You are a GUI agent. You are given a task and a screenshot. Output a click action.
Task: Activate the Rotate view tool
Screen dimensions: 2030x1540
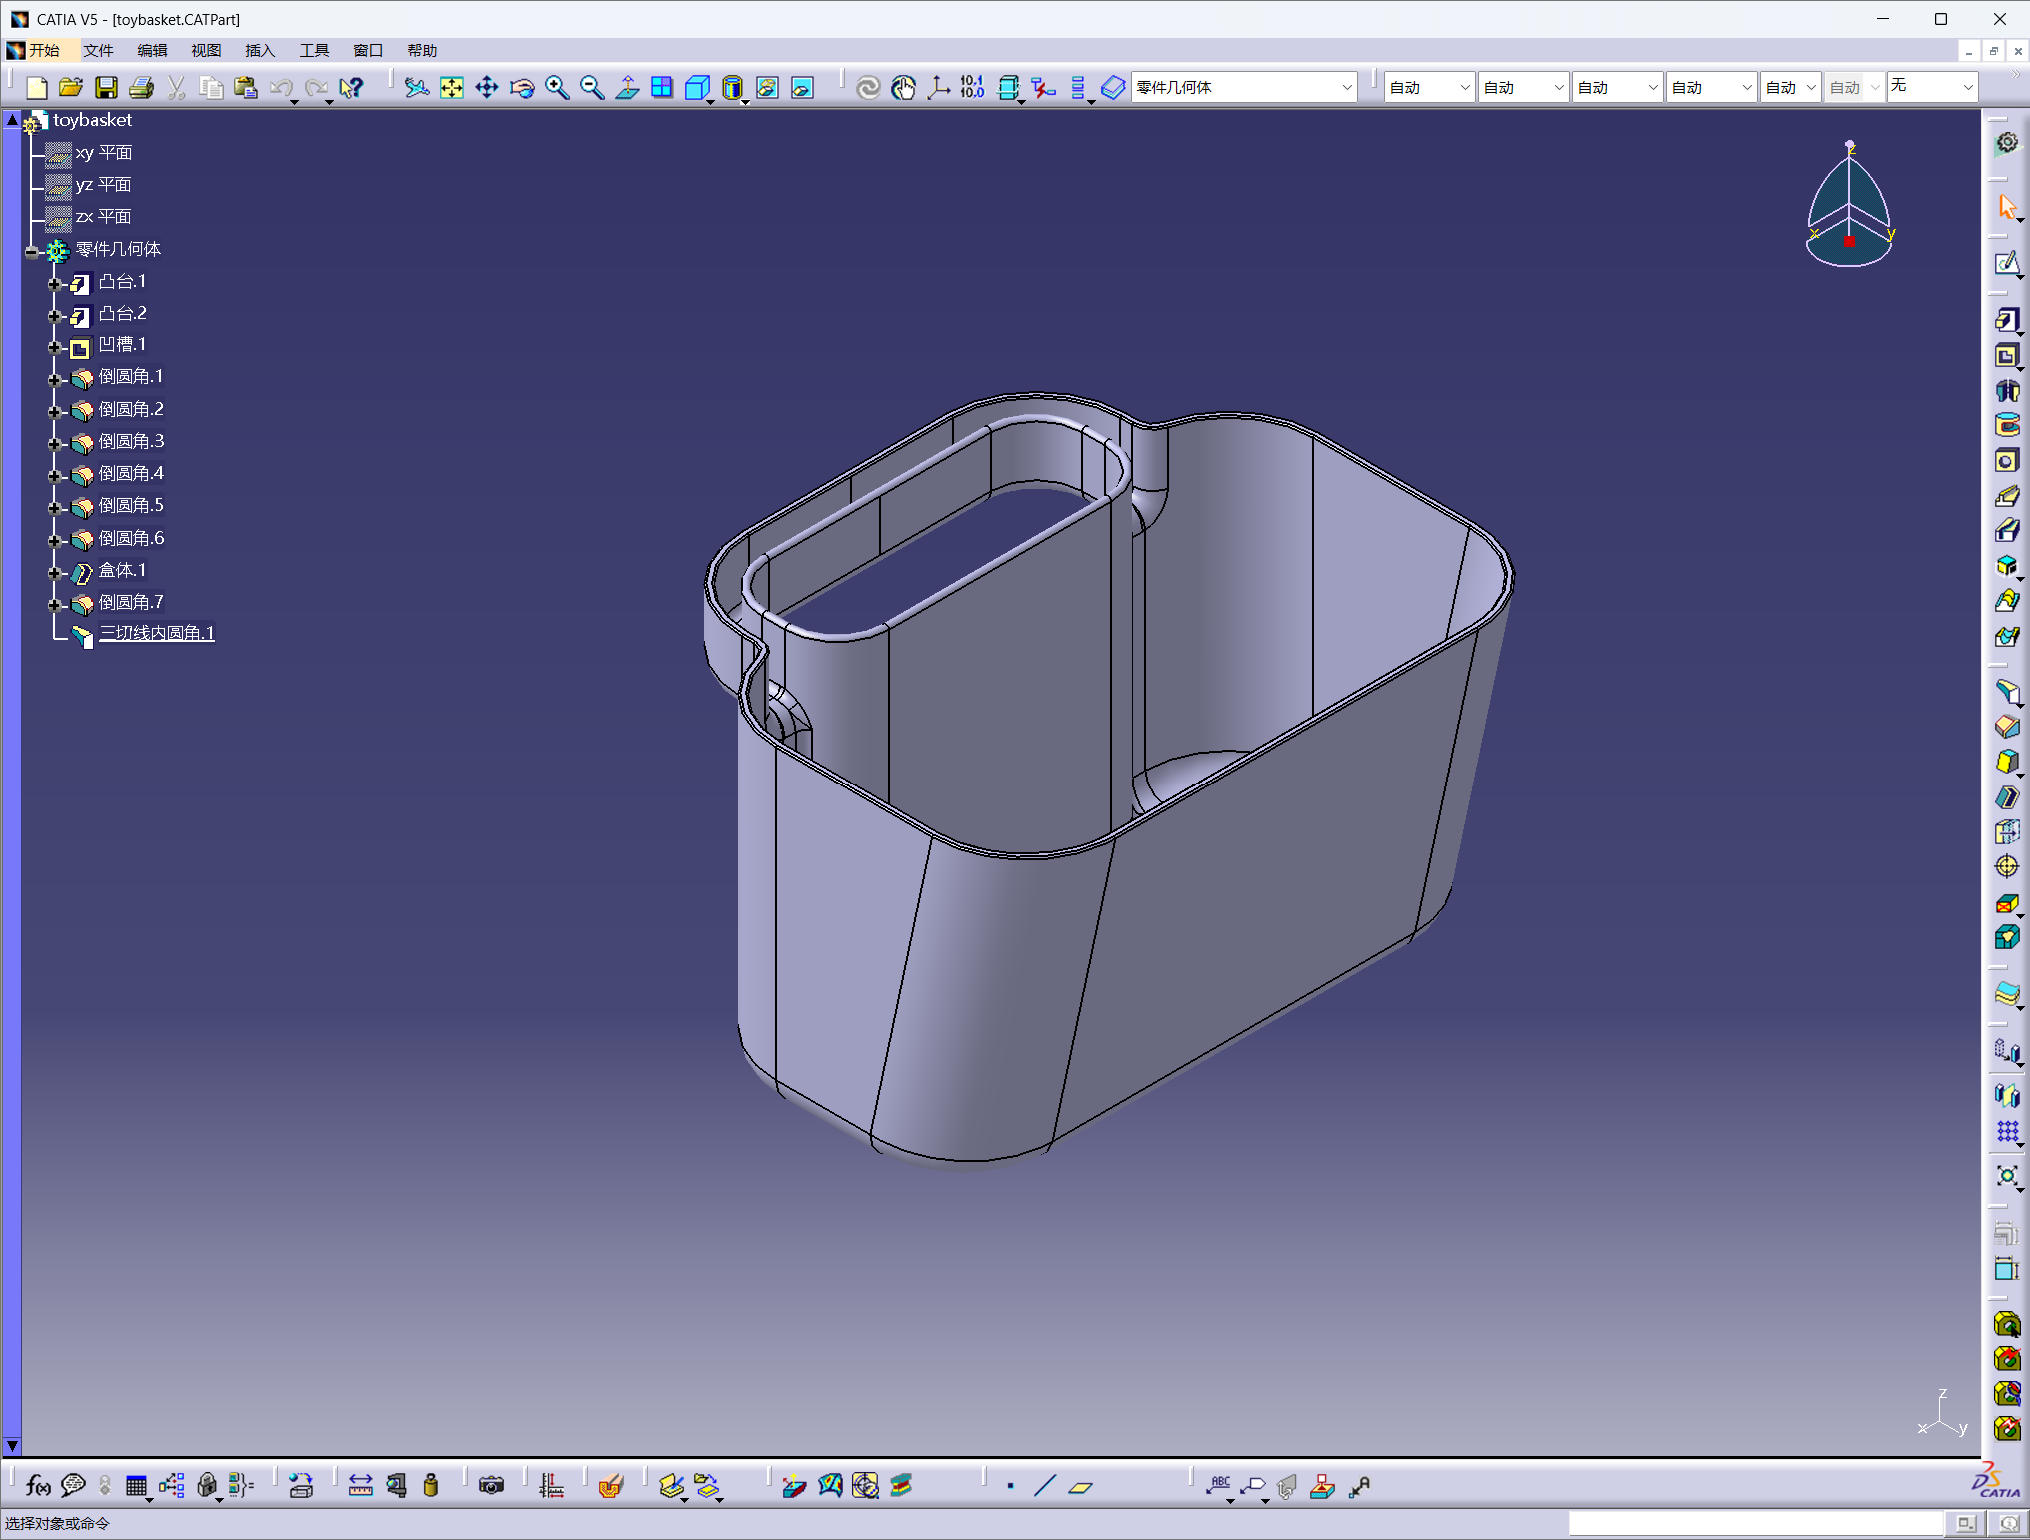coord(522,88)
